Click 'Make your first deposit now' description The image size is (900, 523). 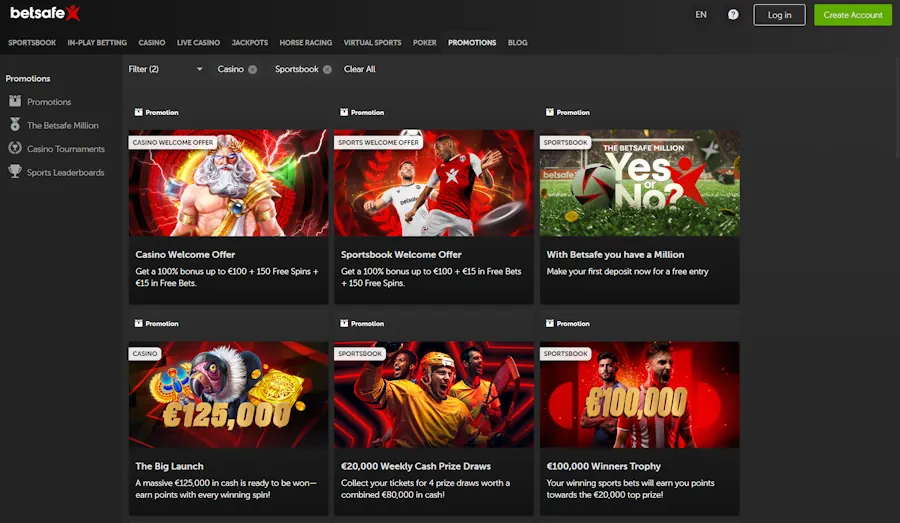click(627, 272)
